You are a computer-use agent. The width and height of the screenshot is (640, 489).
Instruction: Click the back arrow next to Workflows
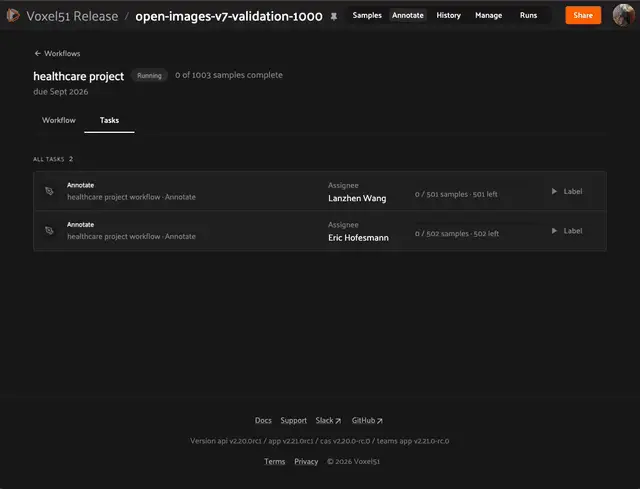(38, 53)
